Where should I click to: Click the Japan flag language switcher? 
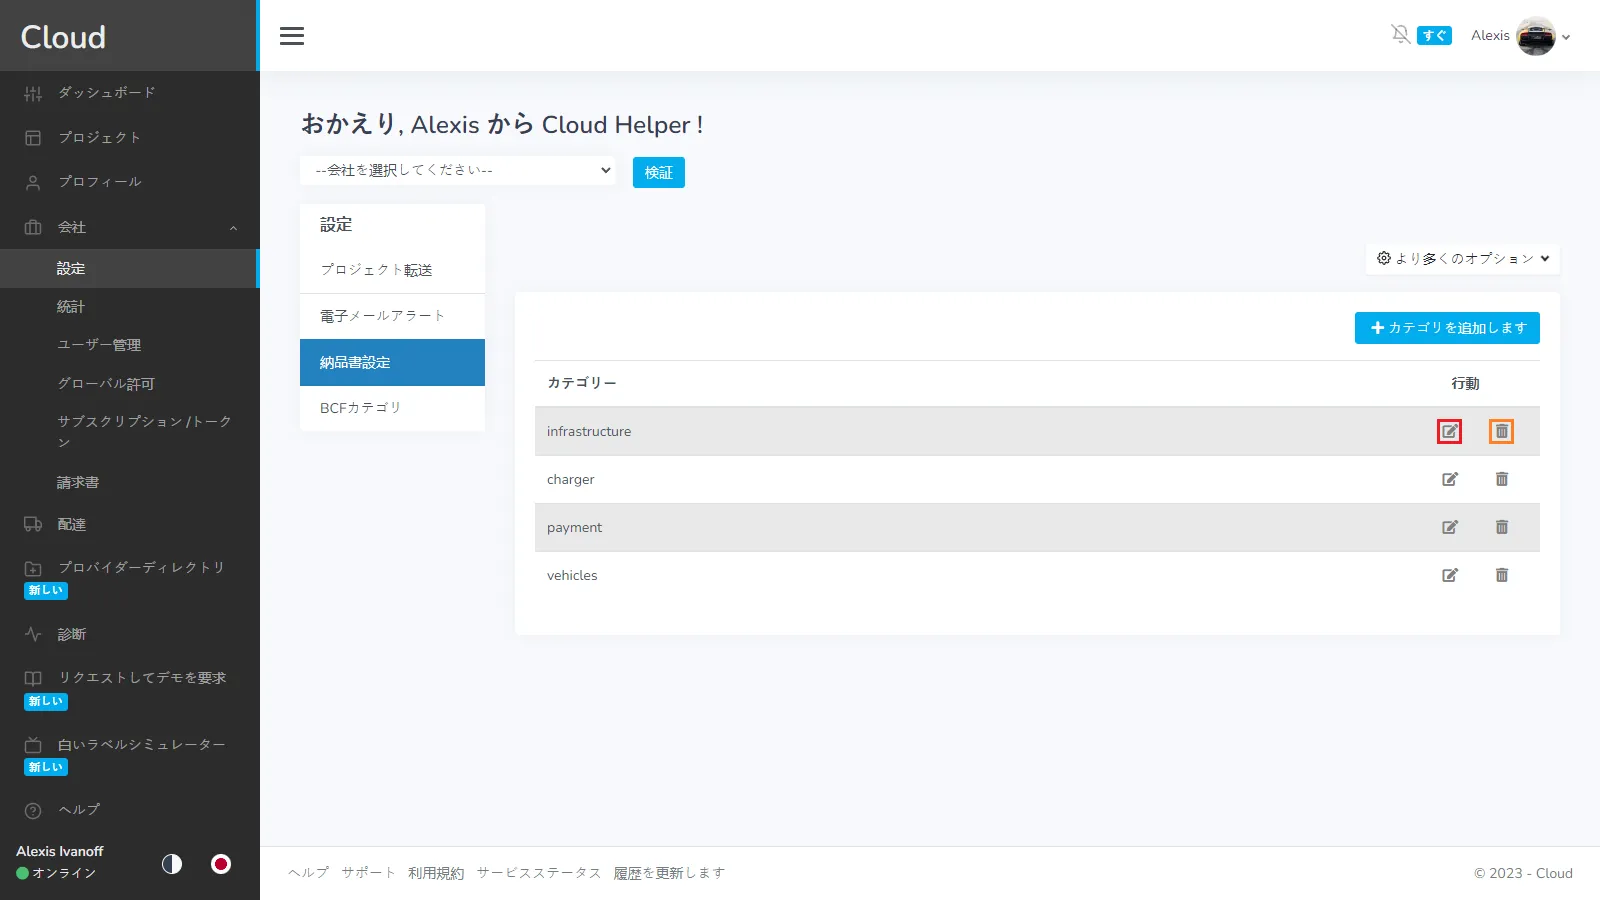point(221,864)
